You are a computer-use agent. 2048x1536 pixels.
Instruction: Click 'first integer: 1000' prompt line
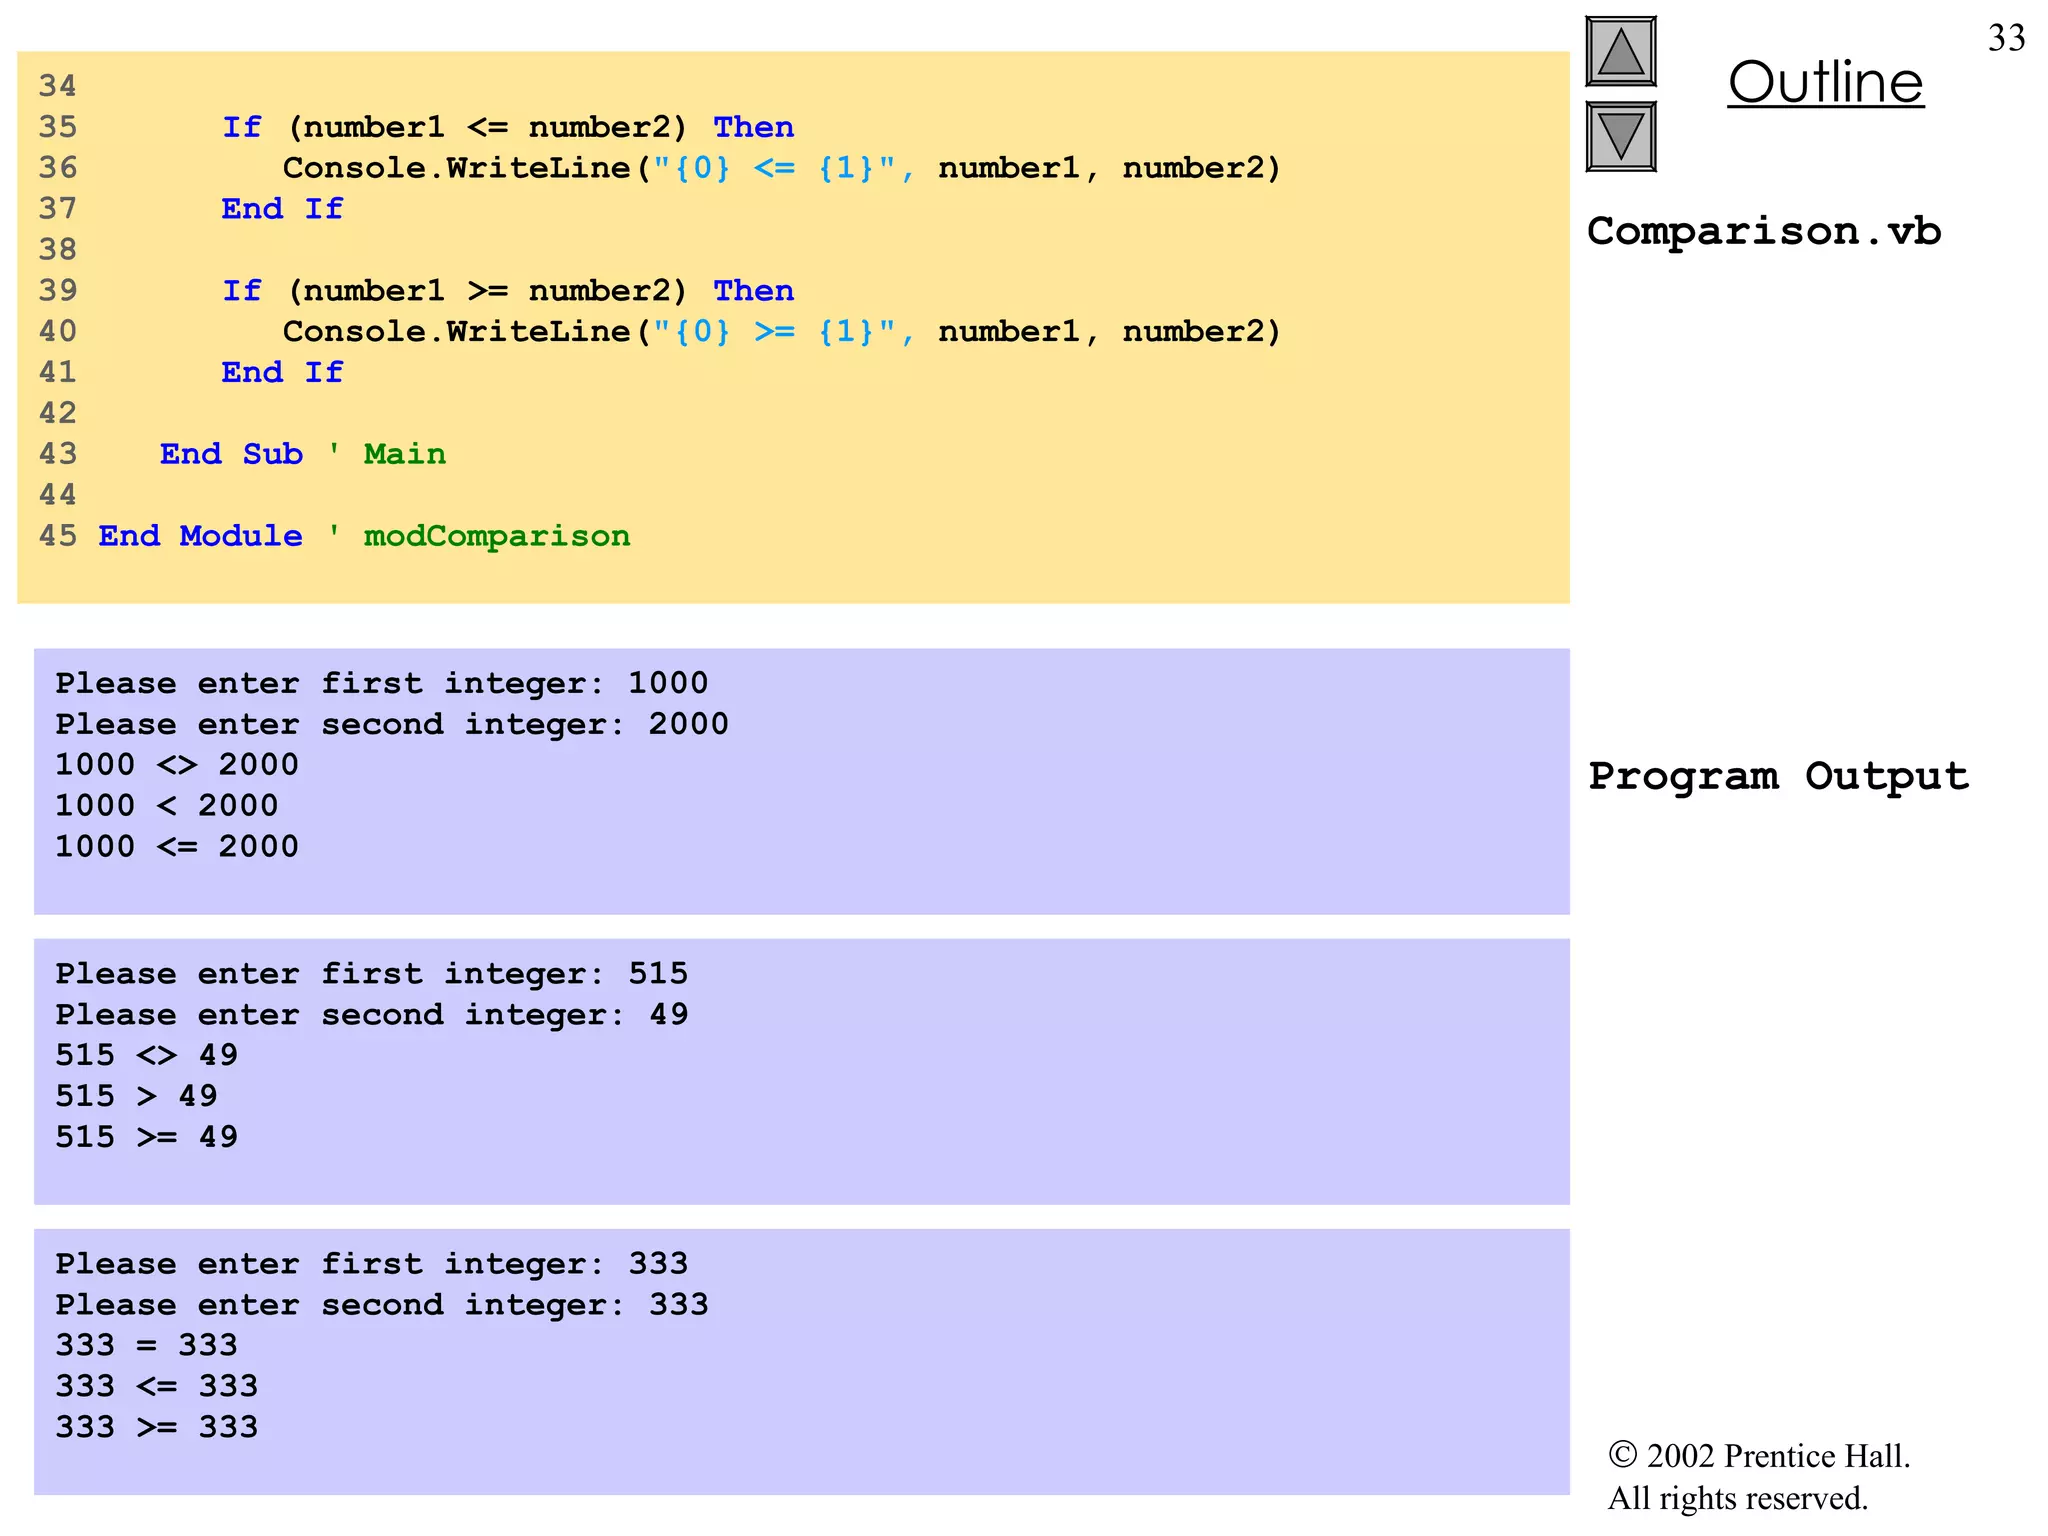381,684
